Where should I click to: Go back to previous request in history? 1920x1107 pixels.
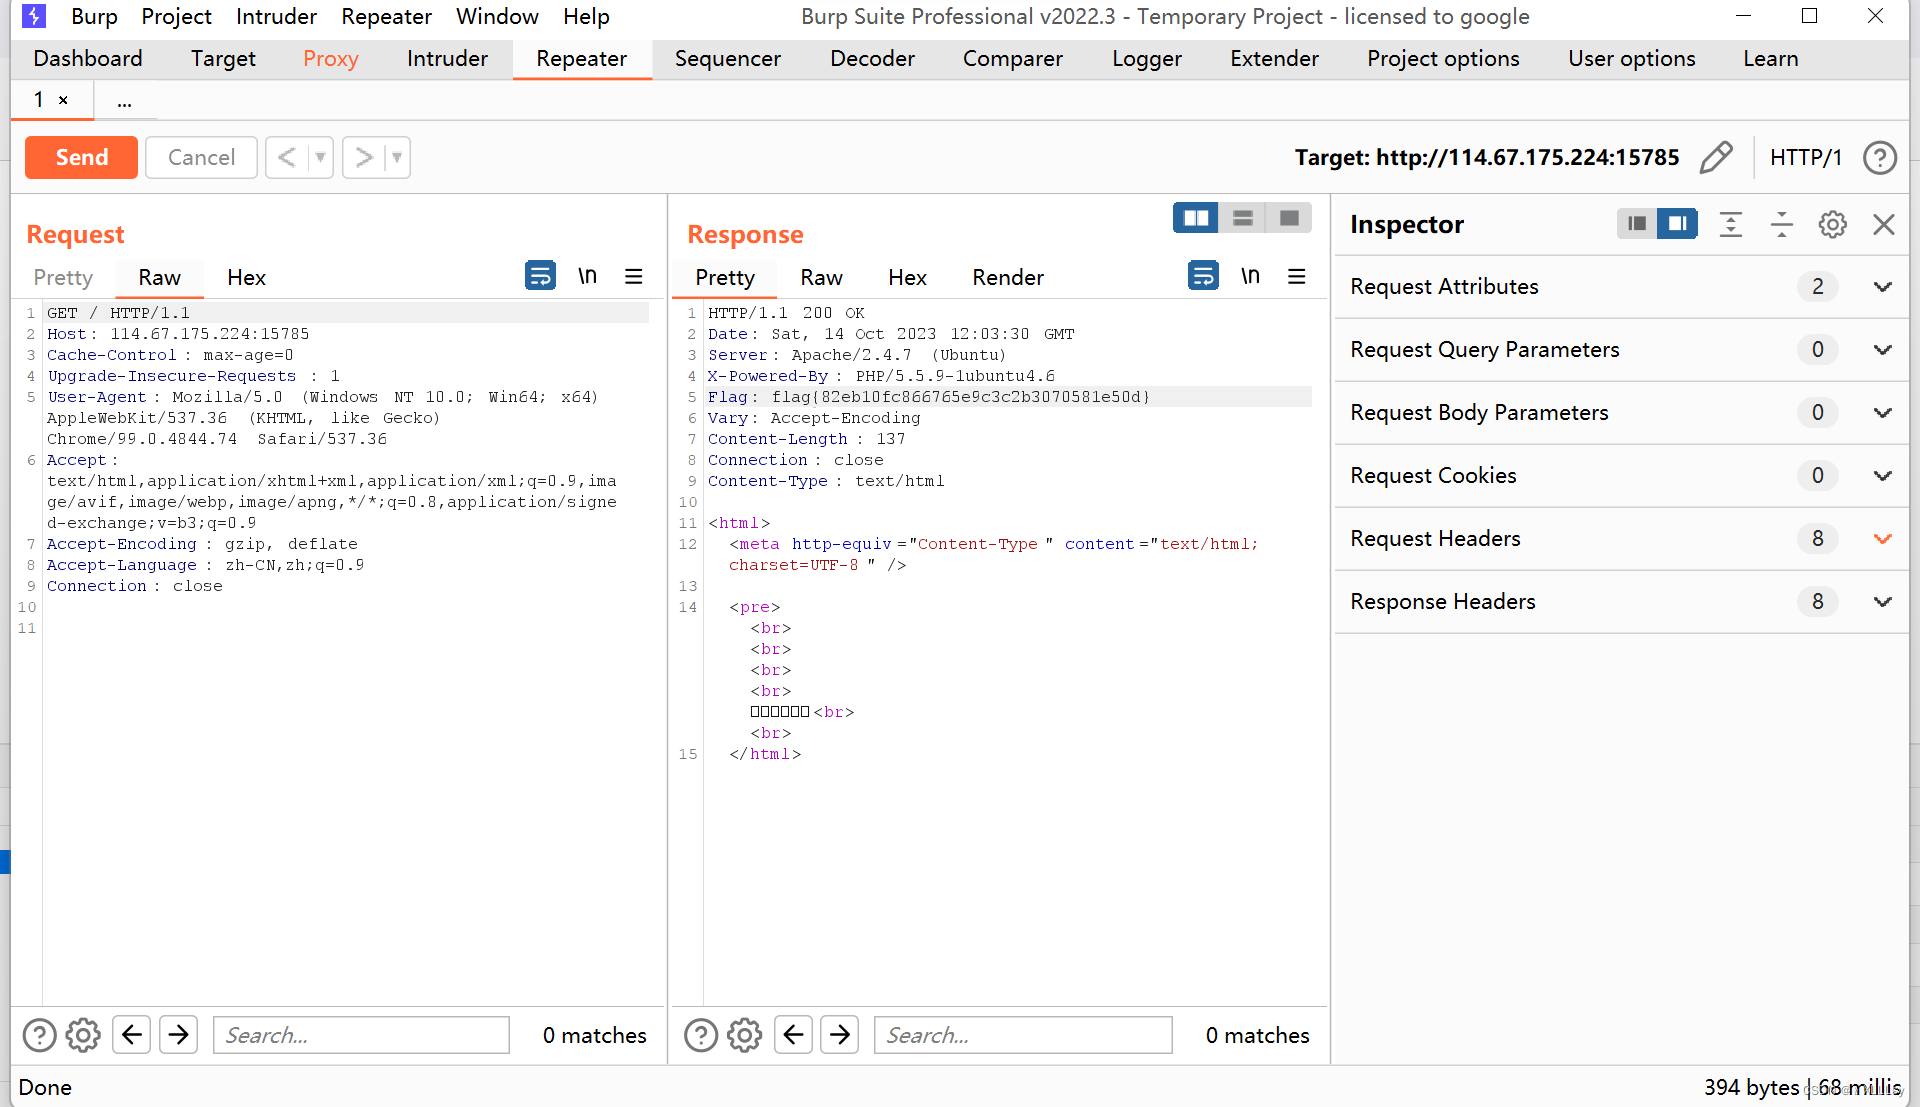(287, 157)
